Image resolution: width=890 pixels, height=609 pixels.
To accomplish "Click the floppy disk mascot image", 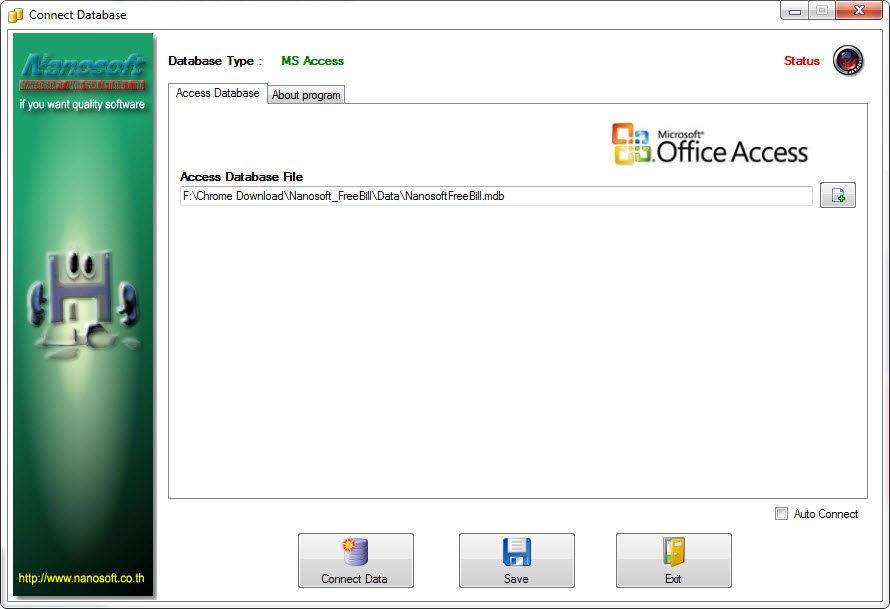I will tap(83, 300).
